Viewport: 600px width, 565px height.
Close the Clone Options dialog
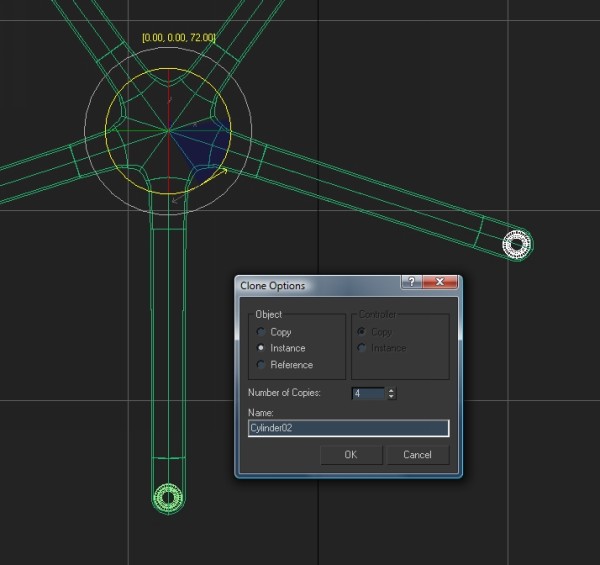[x=440, y=282]
